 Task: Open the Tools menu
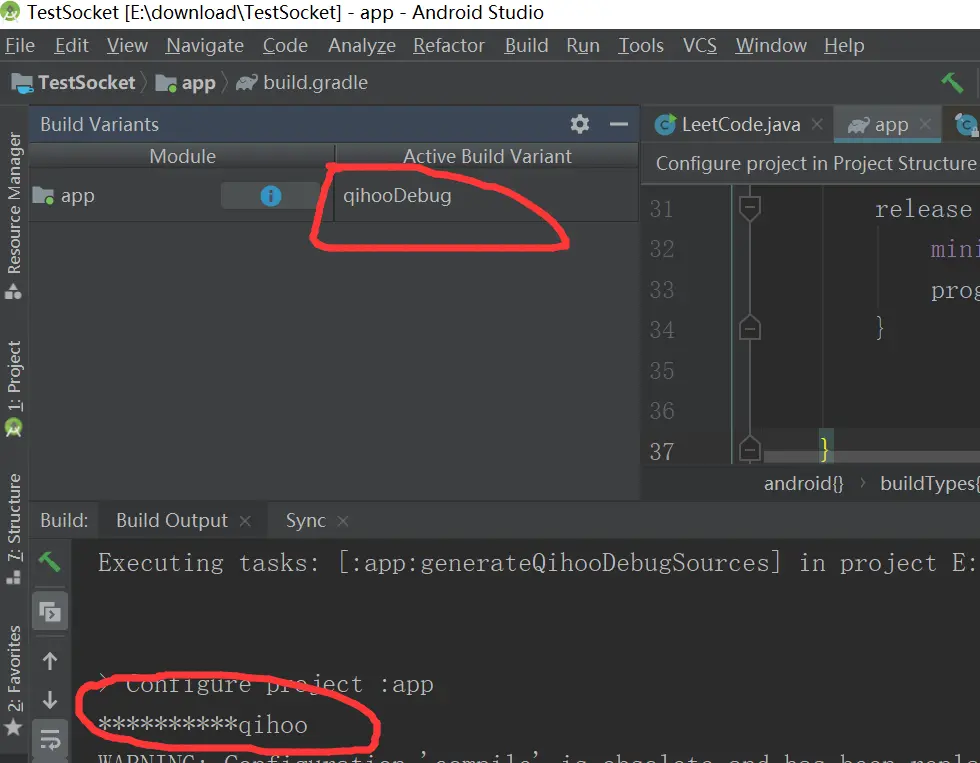pos(641,46)
